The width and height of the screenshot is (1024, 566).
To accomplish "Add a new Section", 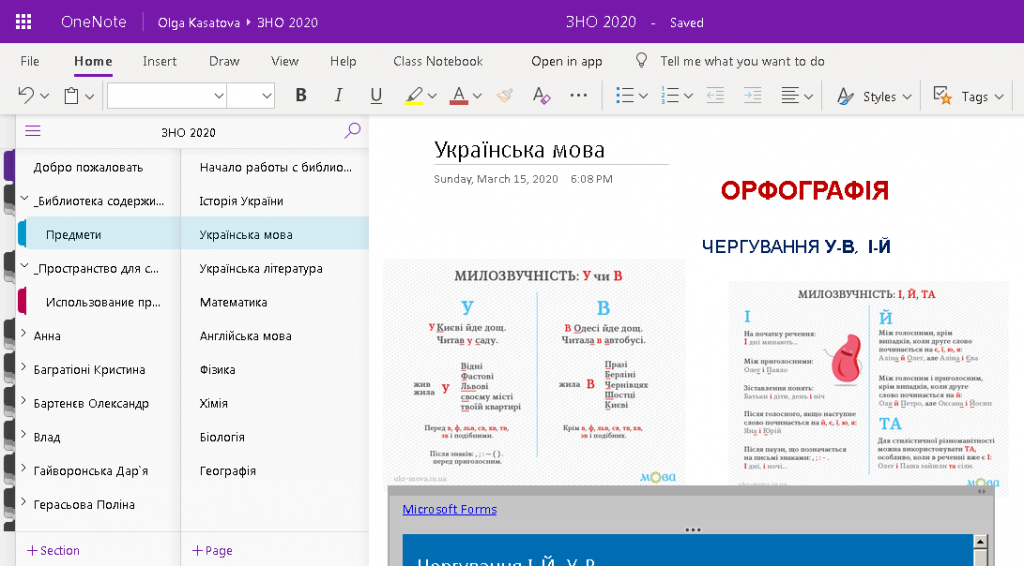I will click(53, 550).
